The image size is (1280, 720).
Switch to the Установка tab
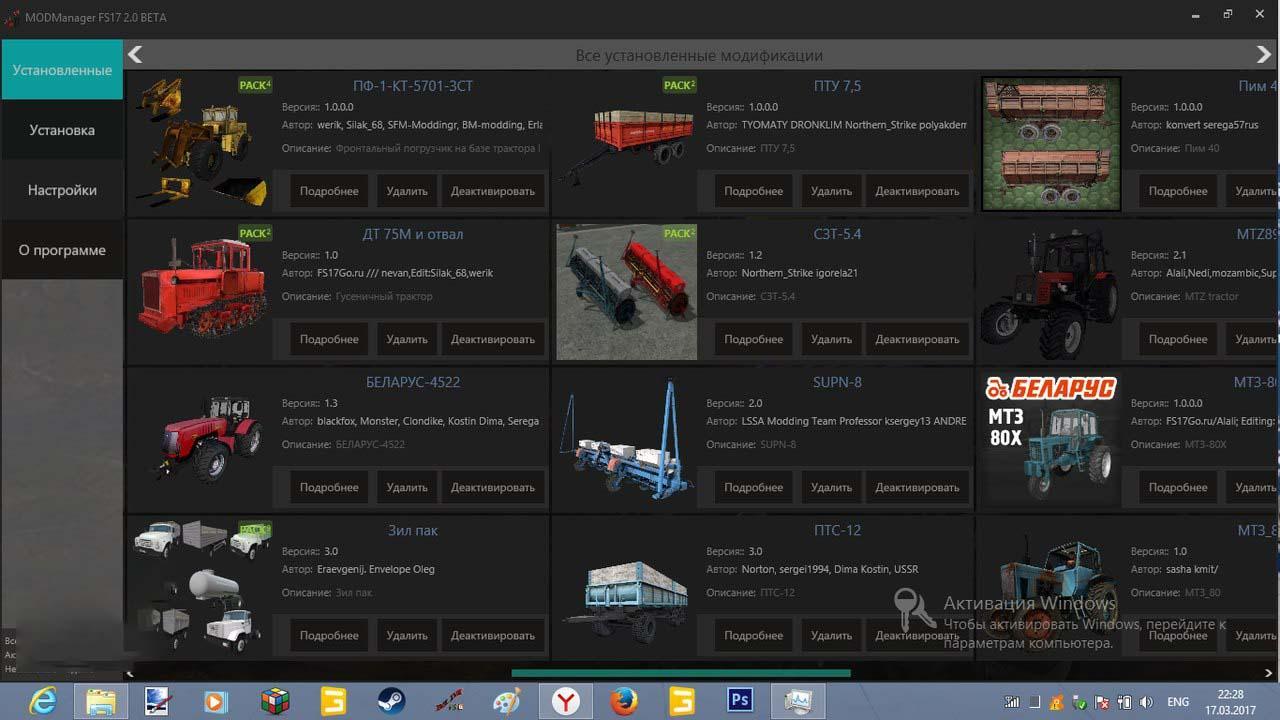[x=62, y=130]
